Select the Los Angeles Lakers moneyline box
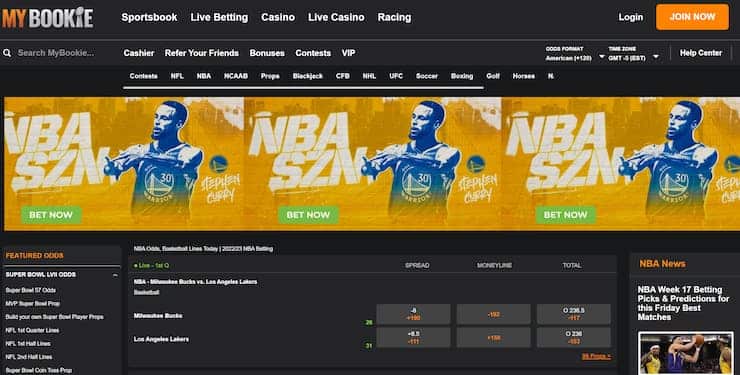This screenshot has height=375, width=740. [493, 338]
